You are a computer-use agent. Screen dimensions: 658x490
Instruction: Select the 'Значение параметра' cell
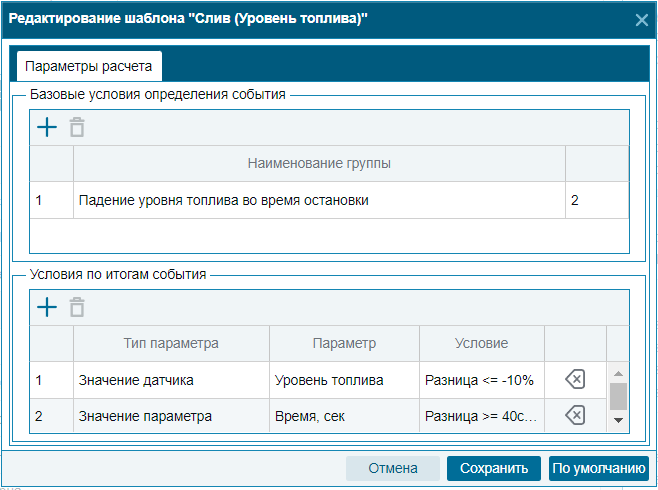tap(171, 416)
